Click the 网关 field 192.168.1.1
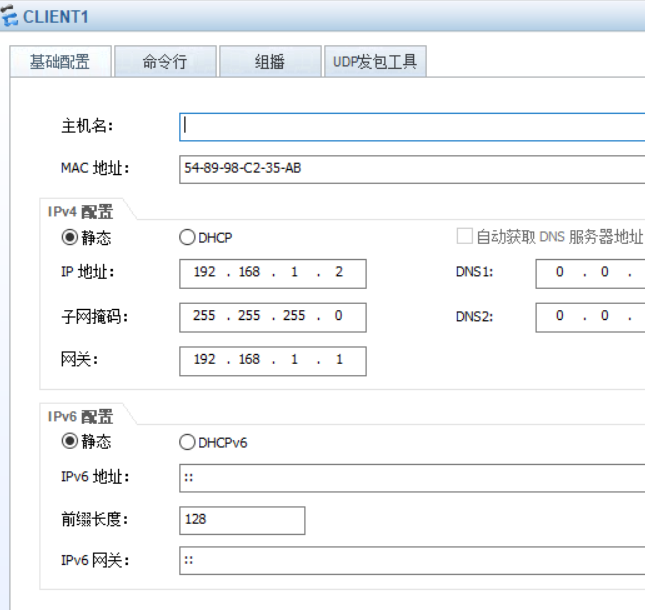645x610 pixels. point(273,361)
